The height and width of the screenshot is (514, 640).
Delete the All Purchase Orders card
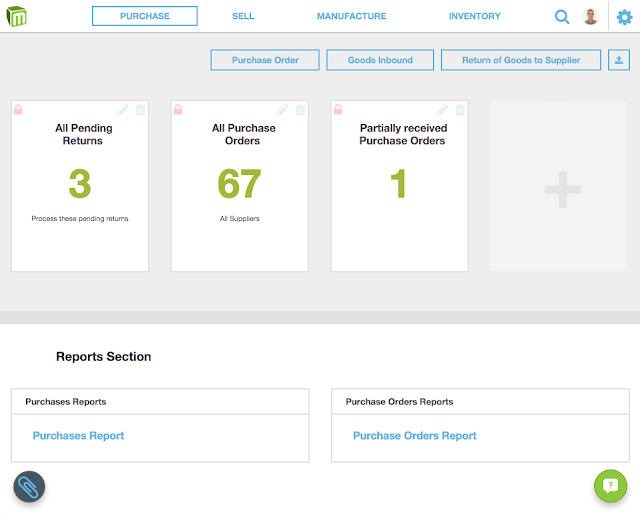(x=300, y=109)
